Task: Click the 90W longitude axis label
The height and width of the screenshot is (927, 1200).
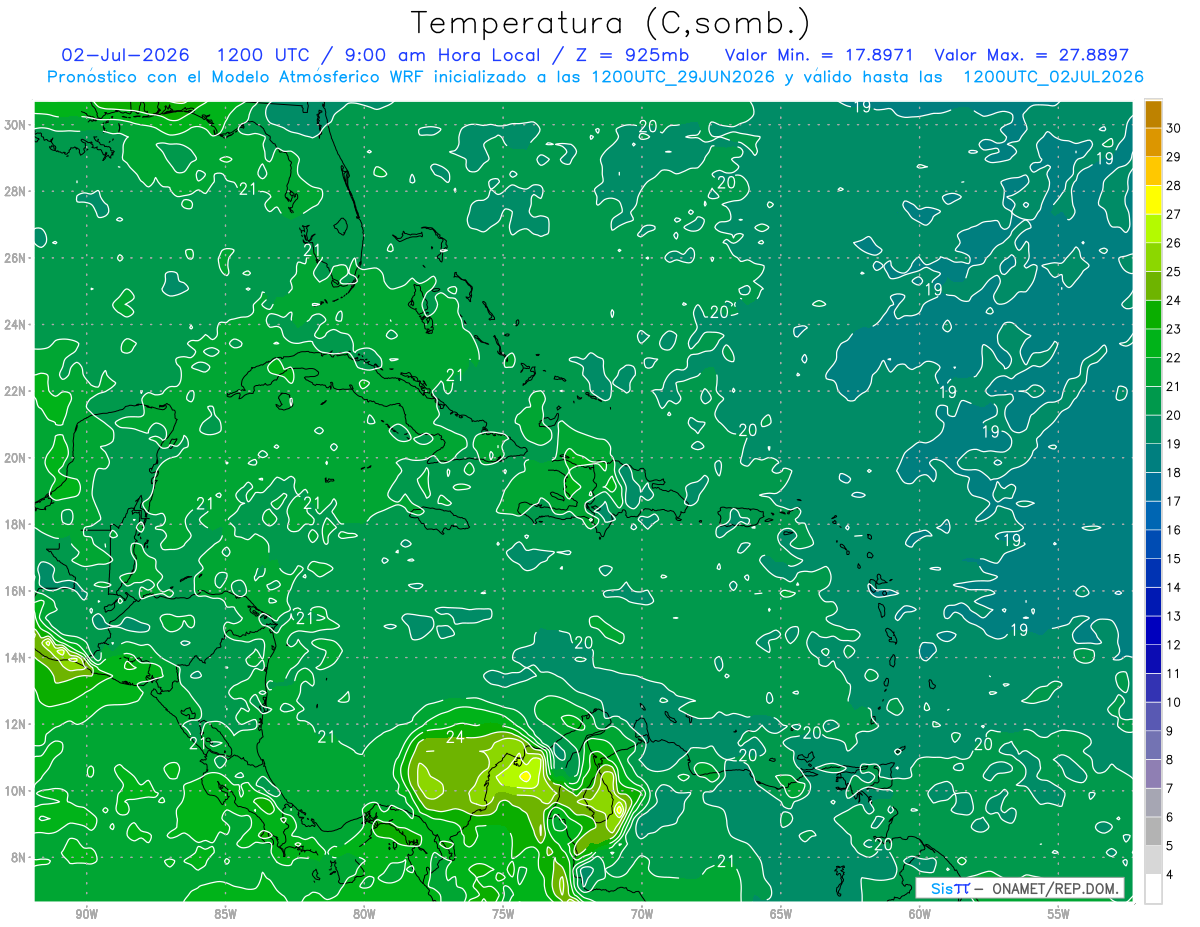Action: [x=86, y=915]
